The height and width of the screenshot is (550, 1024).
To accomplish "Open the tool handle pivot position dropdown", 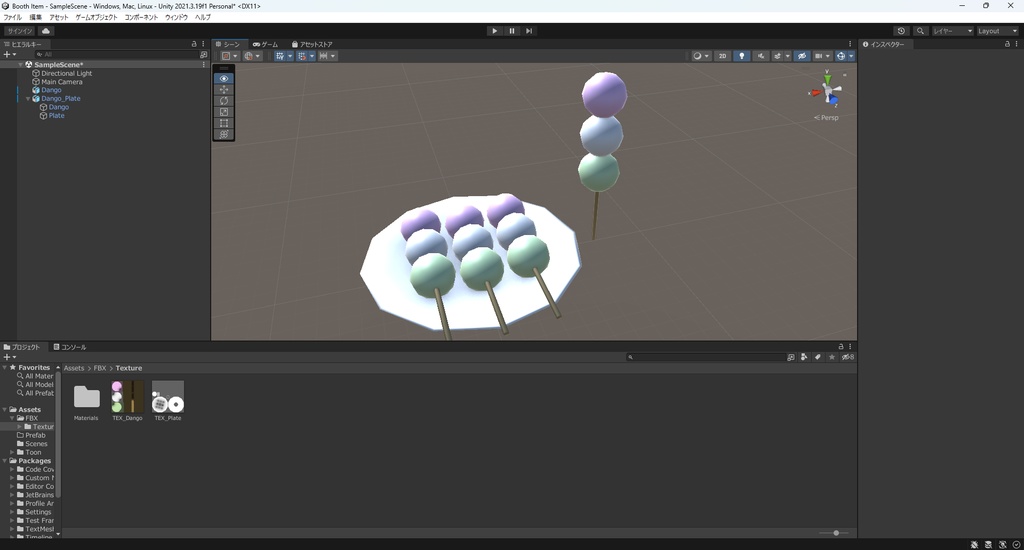I will coord(229,56).
